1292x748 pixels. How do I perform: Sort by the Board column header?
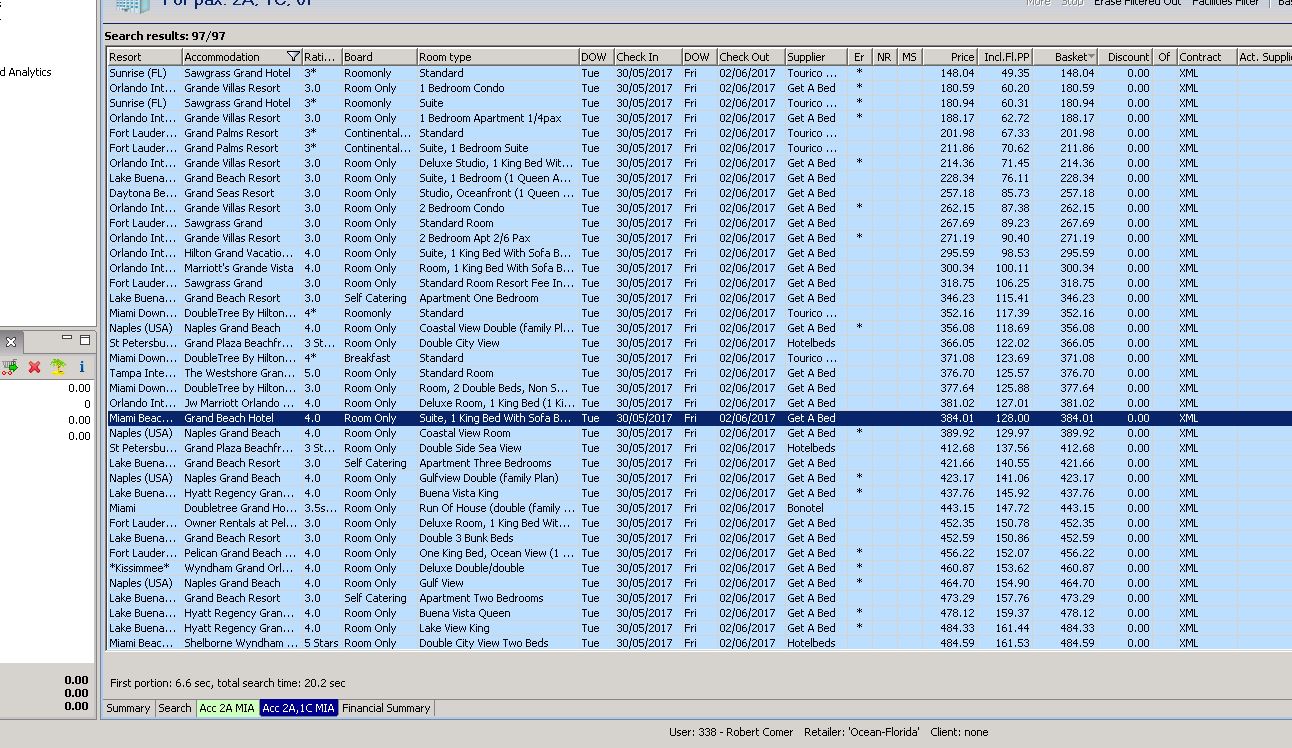click(x=379, y=57)
